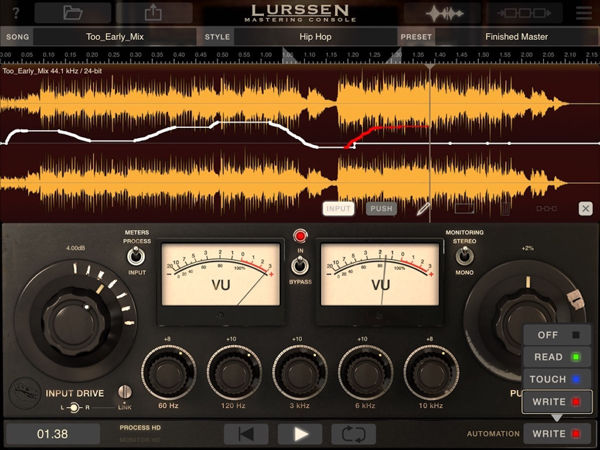Screen dimensions: 600x450
Task: Toggle the Meters Process/Input switch
Action: pyautogui.click(x=135, y=256)
